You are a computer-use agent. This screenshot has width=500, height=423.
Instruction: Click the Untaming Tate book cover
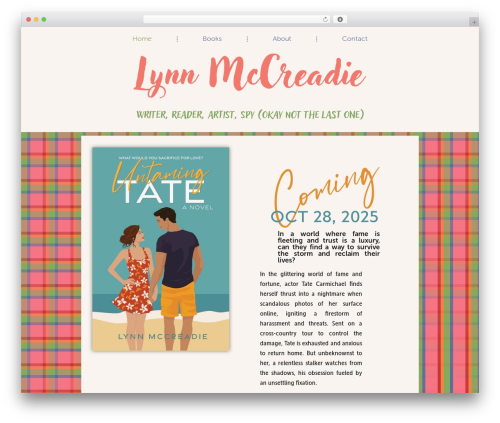[x=161, y=249]
